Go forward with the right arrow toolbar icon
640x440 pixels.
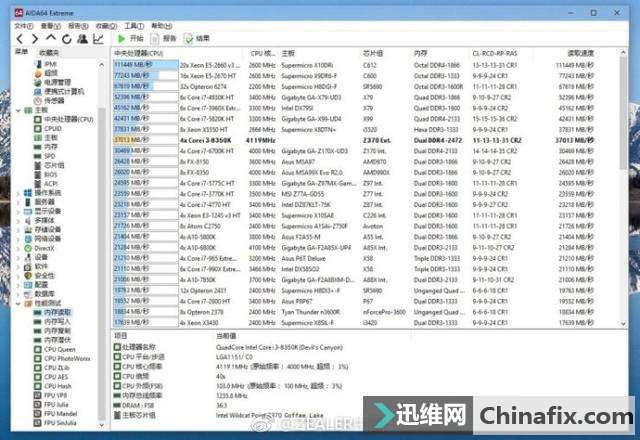click(35, 39)
